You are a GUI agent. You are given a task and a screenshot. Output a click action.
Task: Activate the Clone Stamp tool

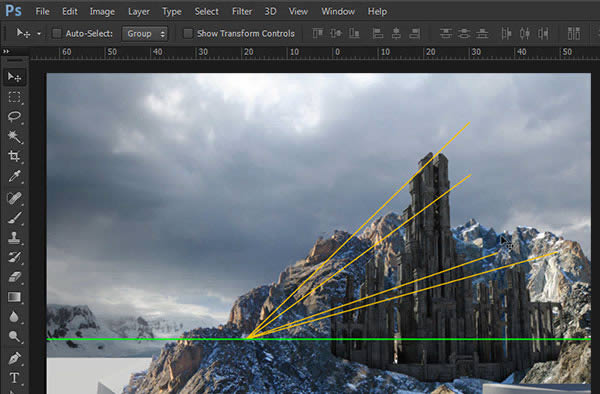click(x=15, y=238)
